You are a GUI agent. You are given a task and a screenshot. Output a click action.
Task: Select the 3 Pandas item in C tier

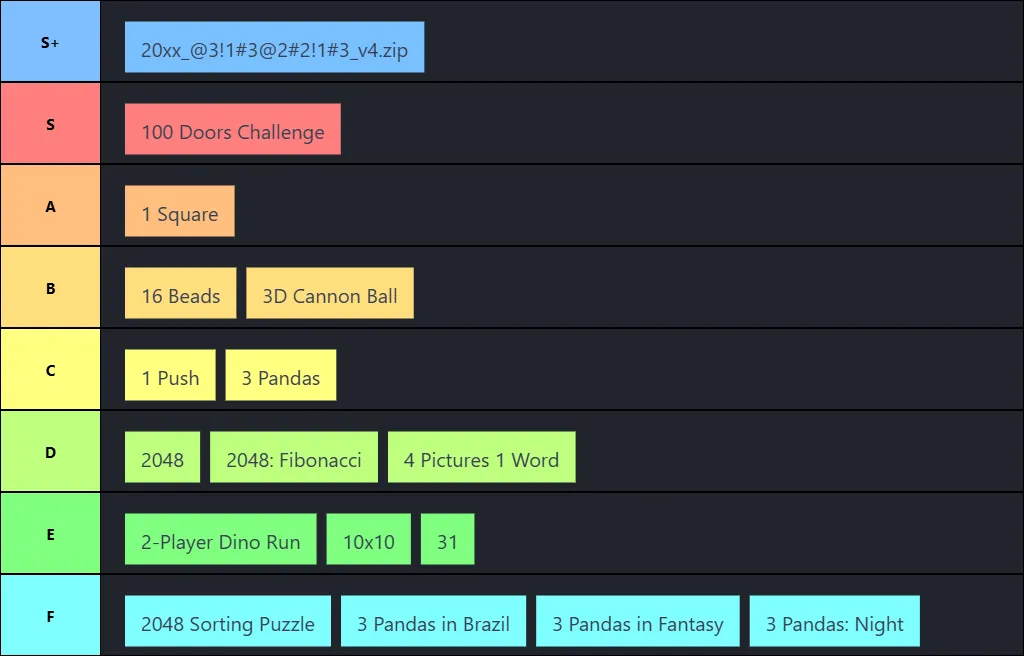tap(281, 375)
